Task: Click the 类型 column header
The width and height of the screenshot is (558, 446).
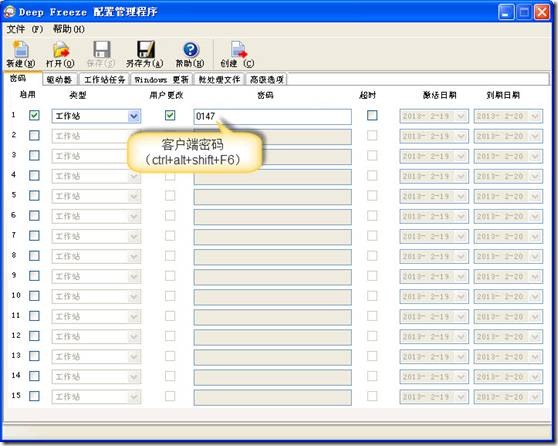Action: click(77, 95)
